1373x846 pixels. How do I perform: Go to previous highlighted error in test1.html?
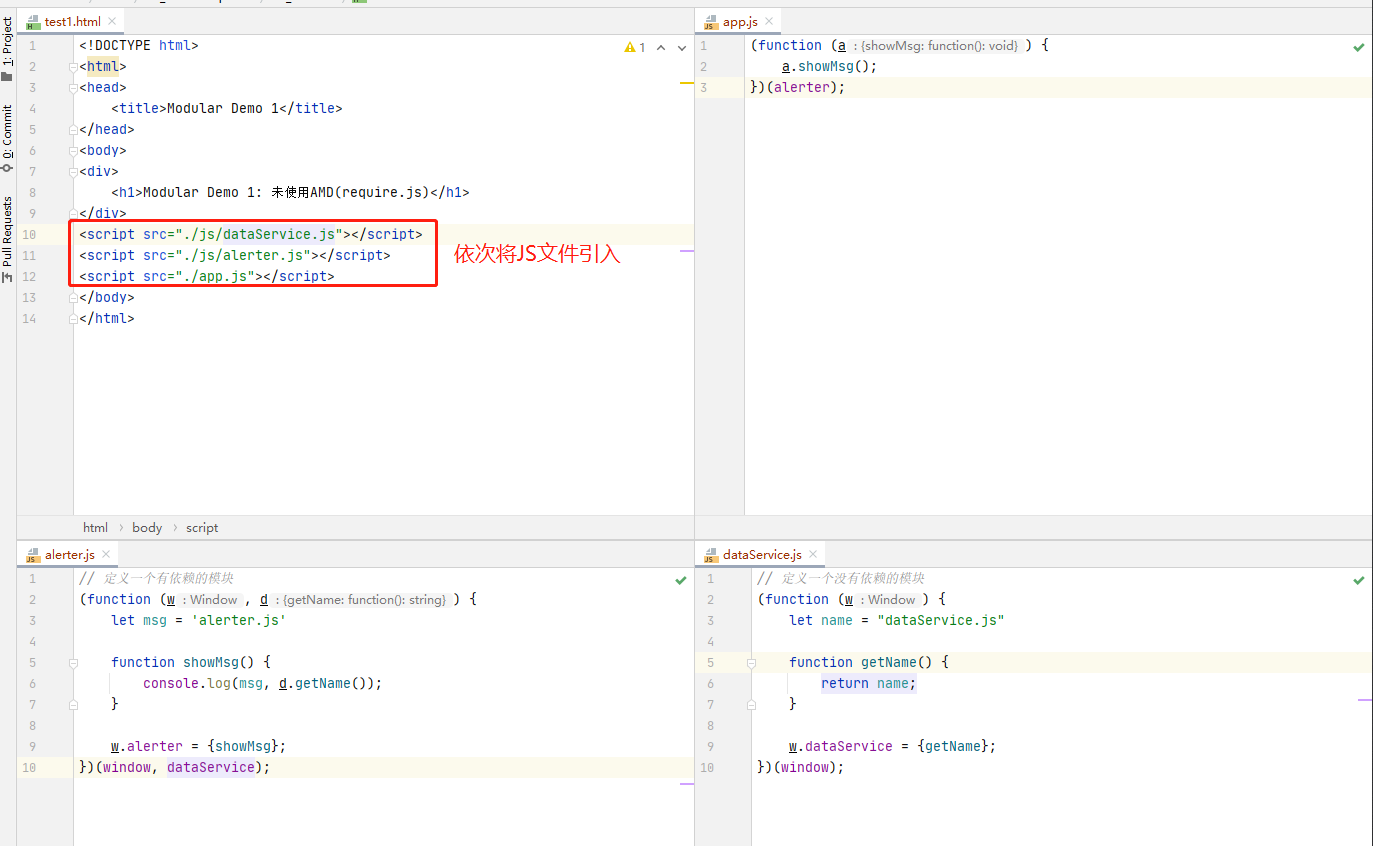pyautogui.click(x=661, y=47)
